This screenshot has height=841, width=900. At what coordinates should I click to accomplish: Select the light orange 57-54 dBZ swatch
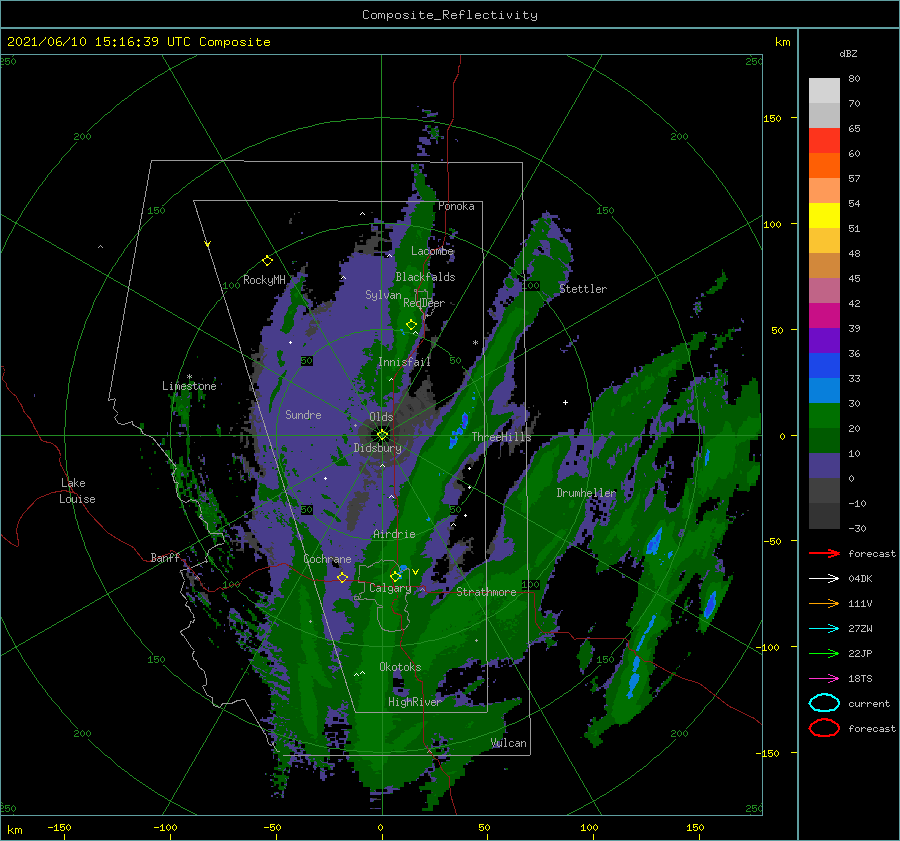click(824, 191)
